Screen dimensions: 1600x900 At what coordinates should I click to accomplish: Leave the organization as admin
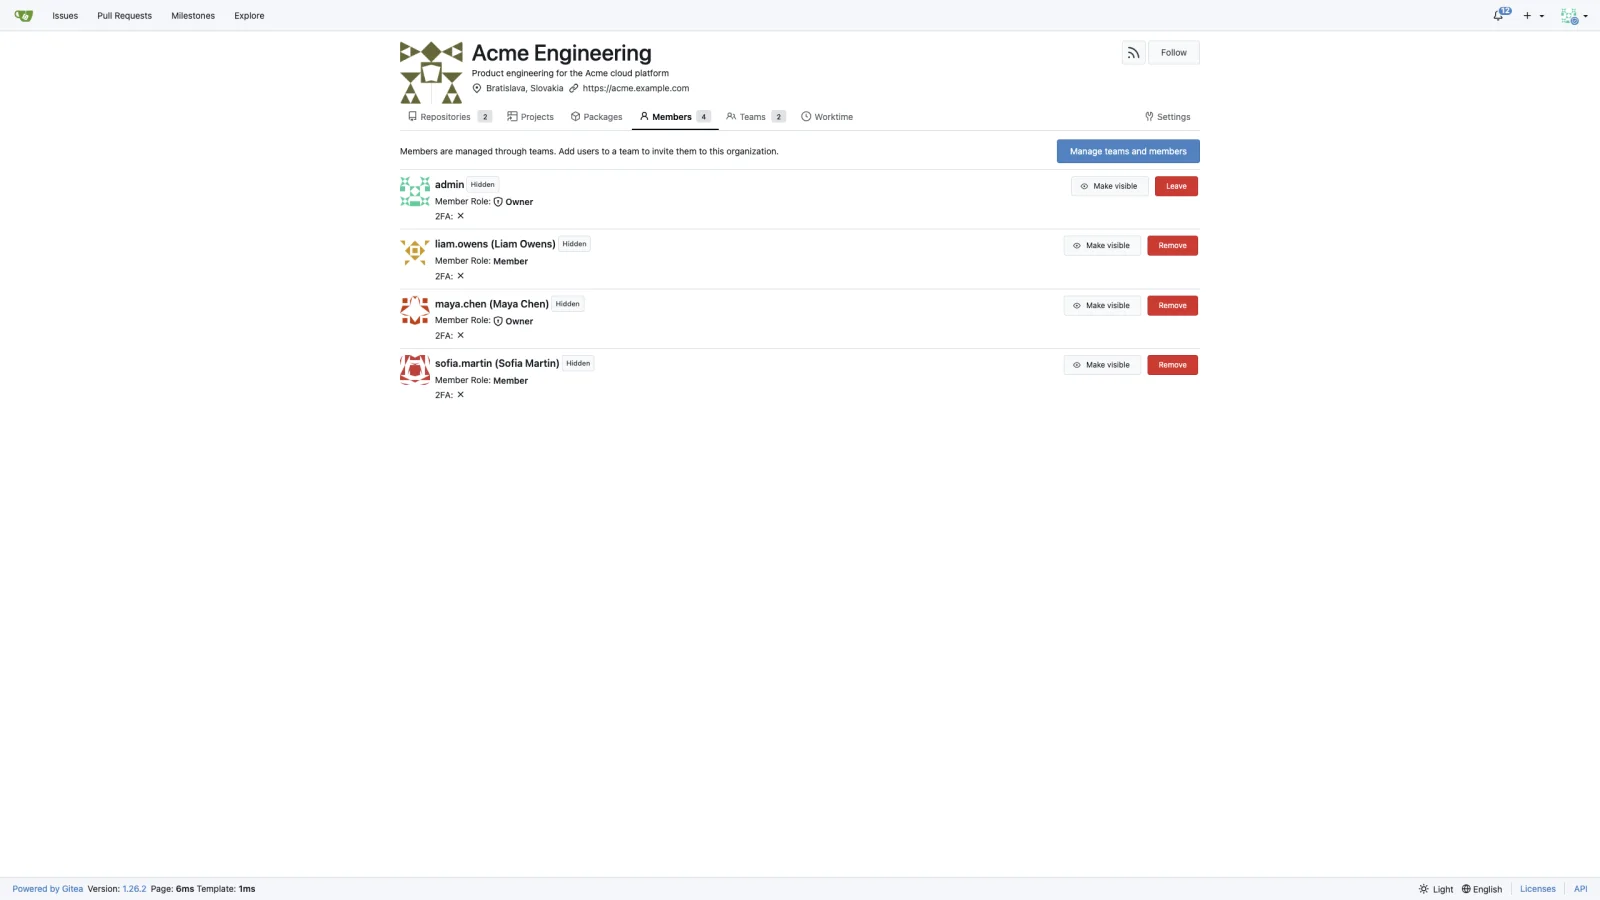point(1176,186)
